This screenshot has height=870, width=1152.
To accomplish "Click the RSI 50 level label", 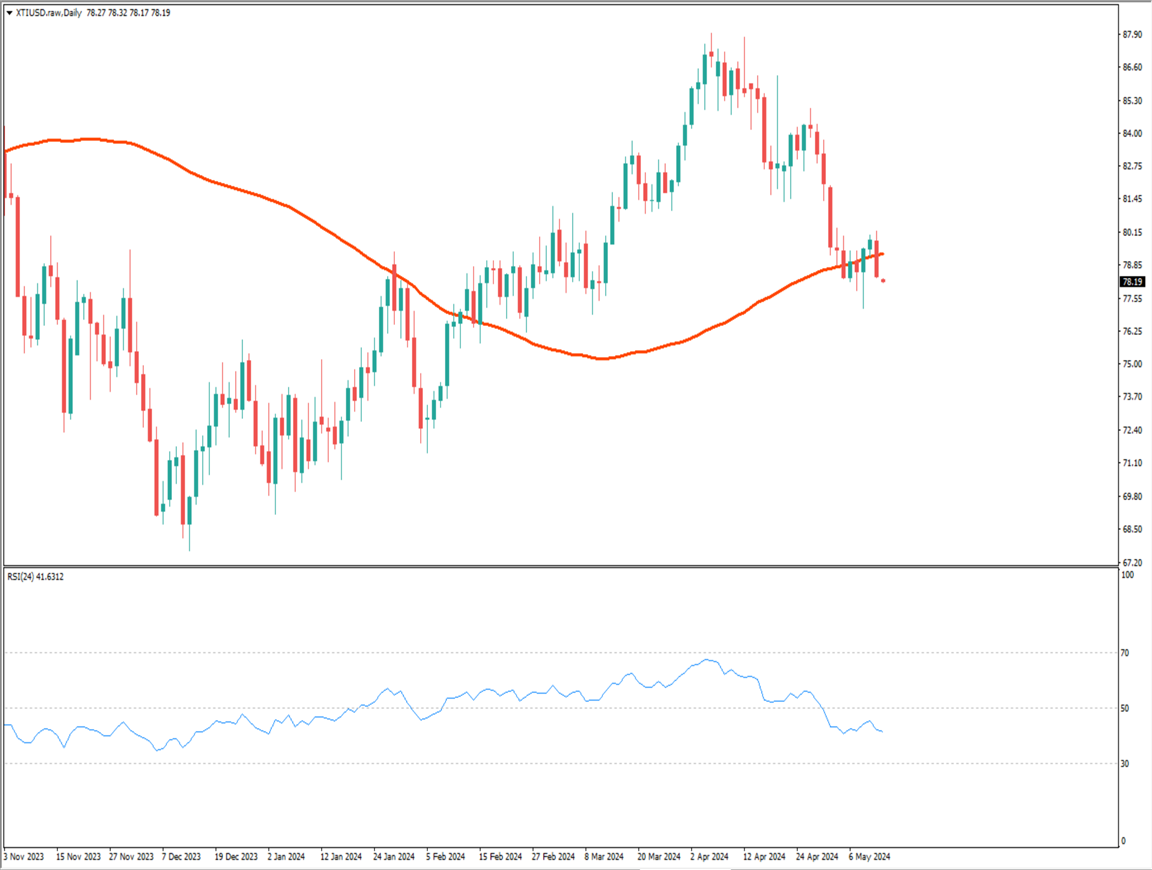I will [x=1125, y=709].
